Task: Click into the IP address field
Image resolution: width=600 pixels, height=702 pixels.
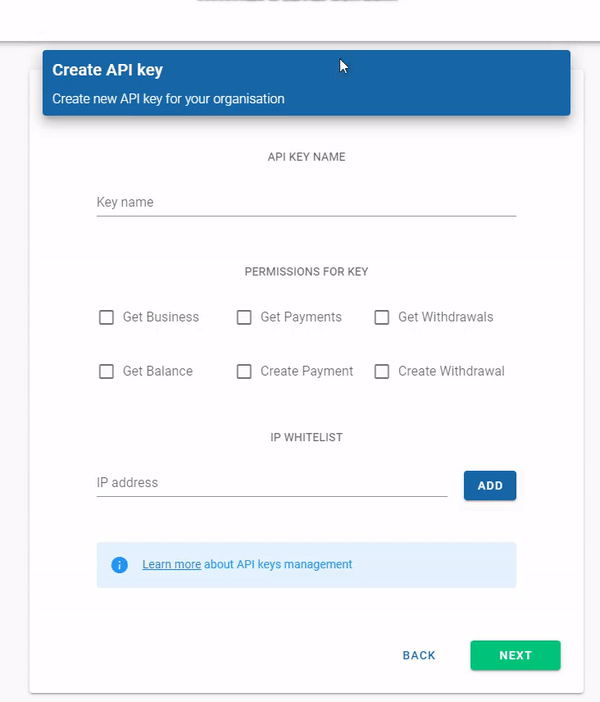Action: click(271, 483)
